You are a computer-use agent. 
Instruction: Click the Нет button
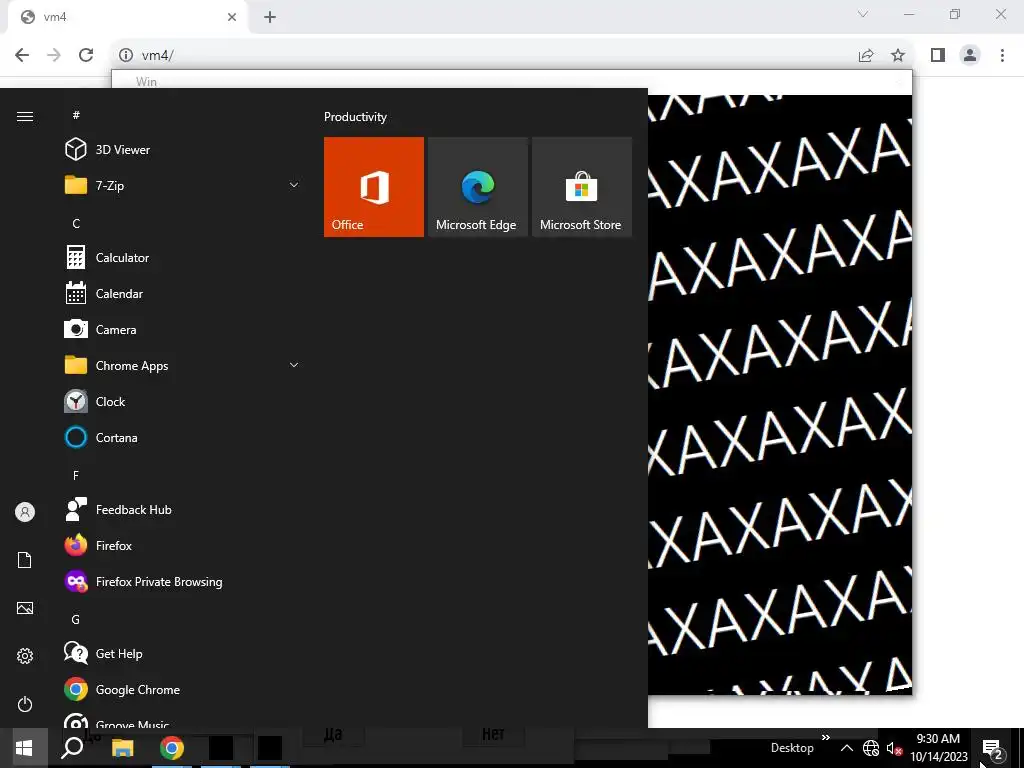pos(493,734)
